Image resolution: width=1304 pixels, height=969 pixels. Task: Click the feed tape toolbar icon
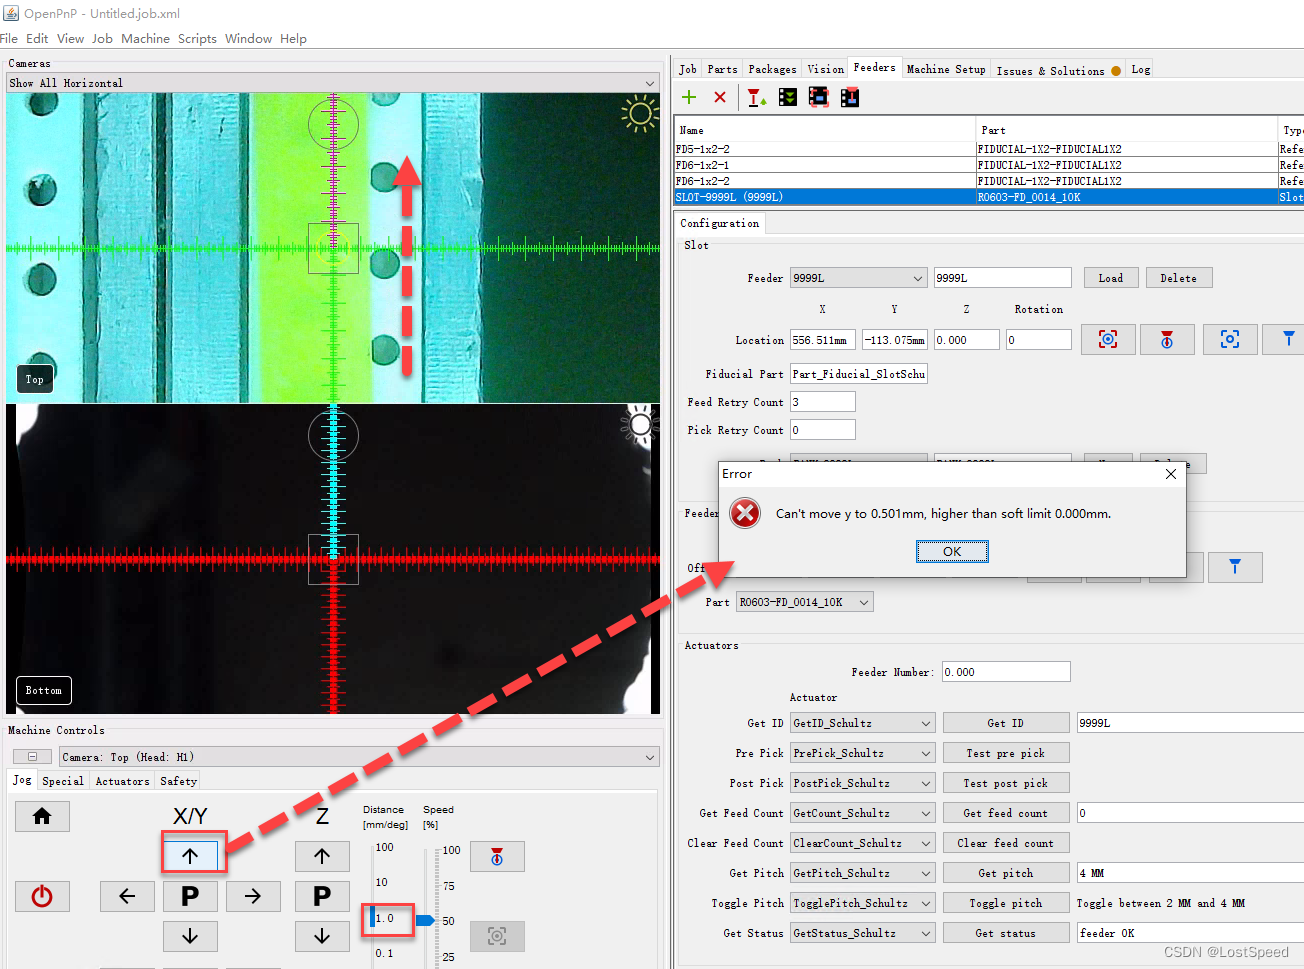pyautogui.click(x=788, y=97)
